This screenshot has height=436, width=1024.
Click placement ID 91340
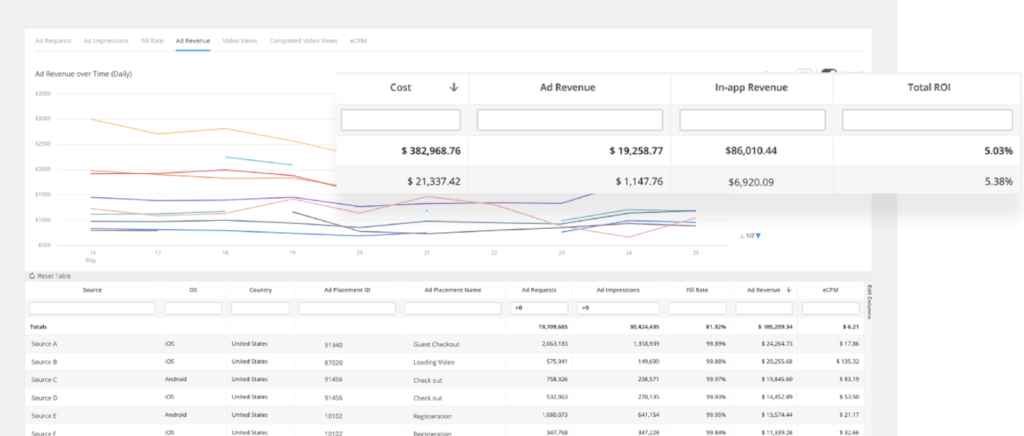333,344
